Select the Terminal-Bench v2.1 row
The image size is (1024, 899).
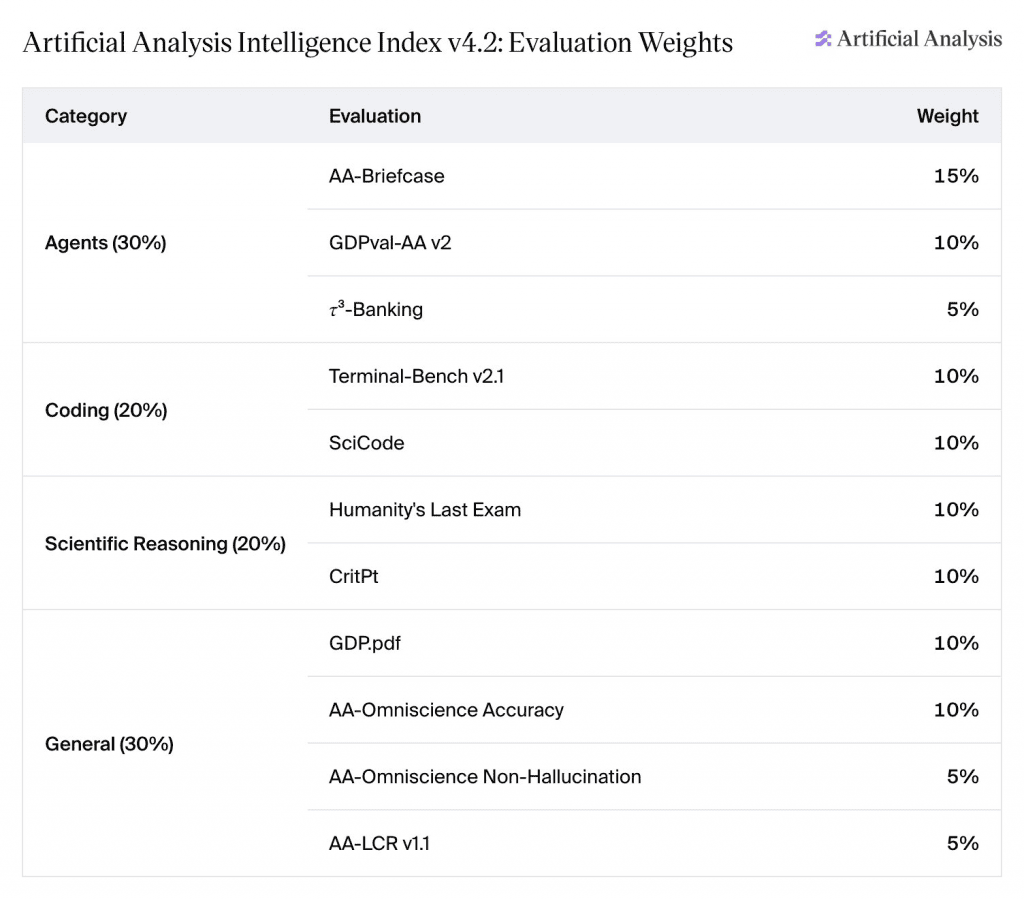click(x=654, y=377)
